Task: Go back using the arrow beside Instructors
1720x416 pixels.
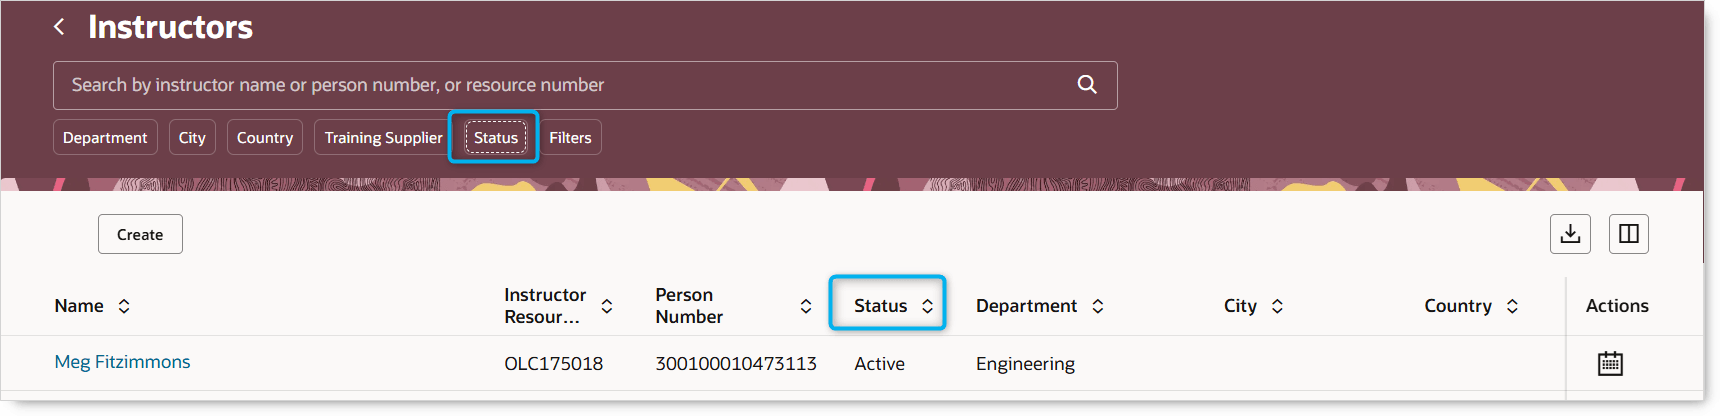Action: pos(59,27)
